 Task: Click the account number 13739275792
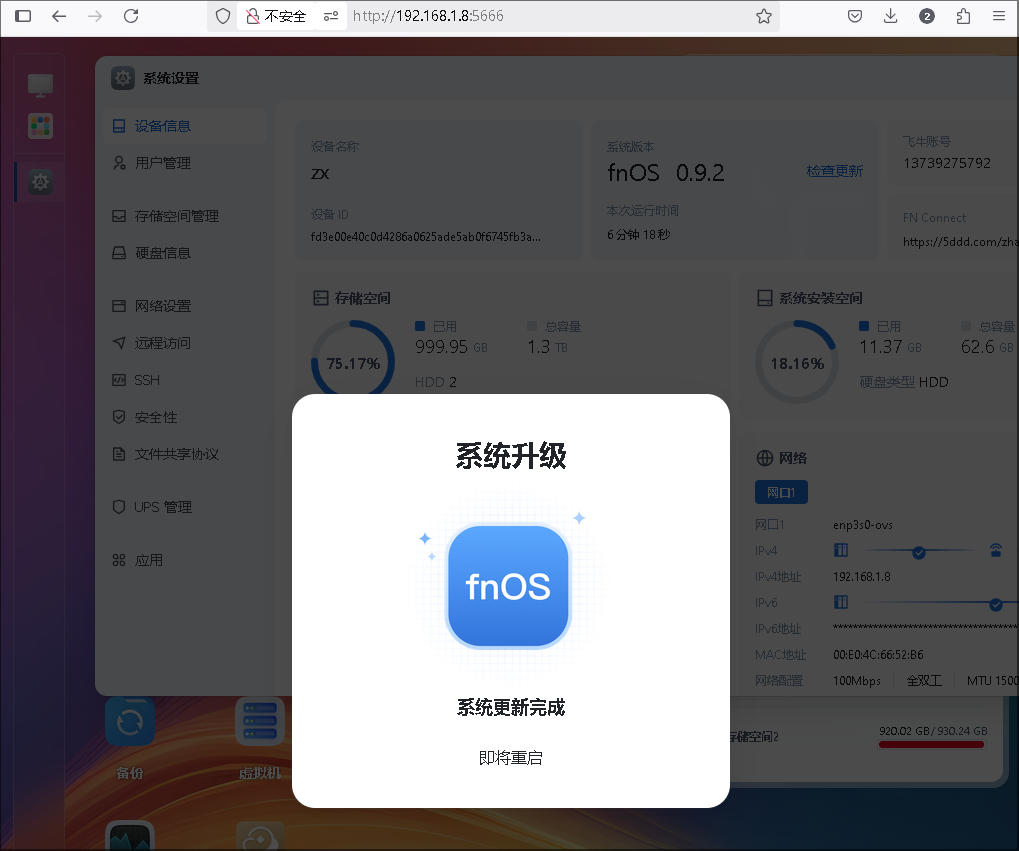click(x=947, y=163)
